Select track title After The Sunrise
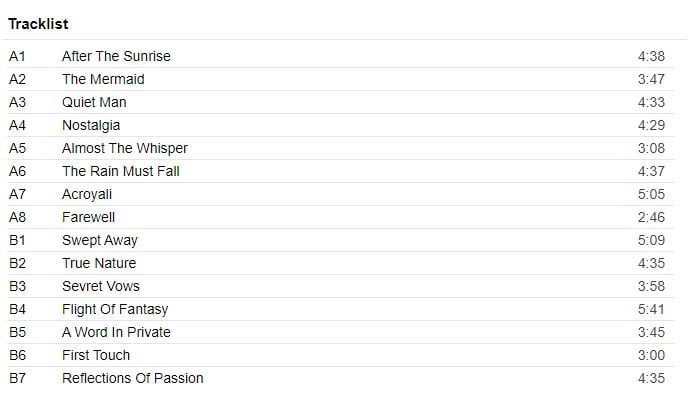This screenshot has height=404, width=692. coord(116,56)
